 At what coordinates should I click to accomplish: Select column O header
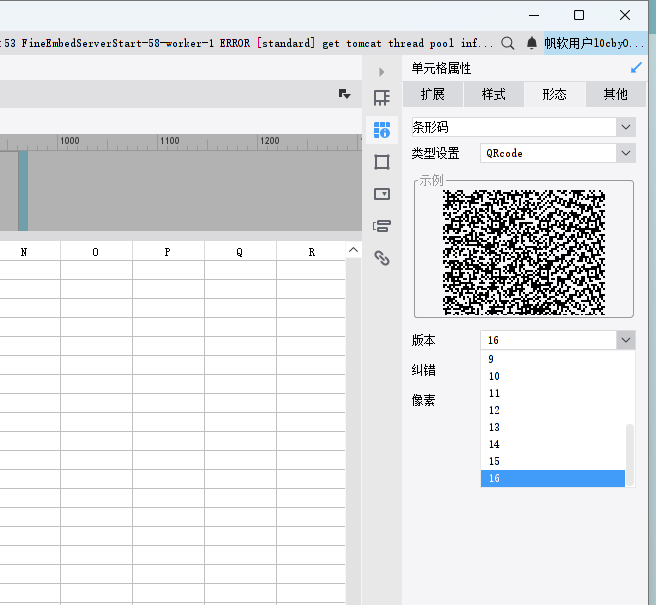(x=96, y=252)
